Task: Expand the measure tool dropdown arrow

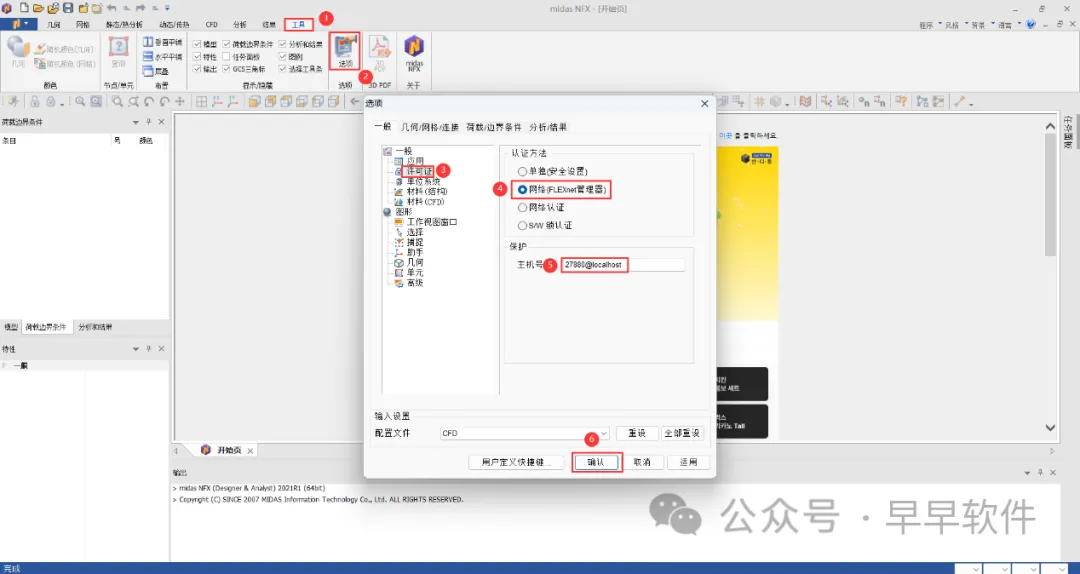Action: point(971,103)
